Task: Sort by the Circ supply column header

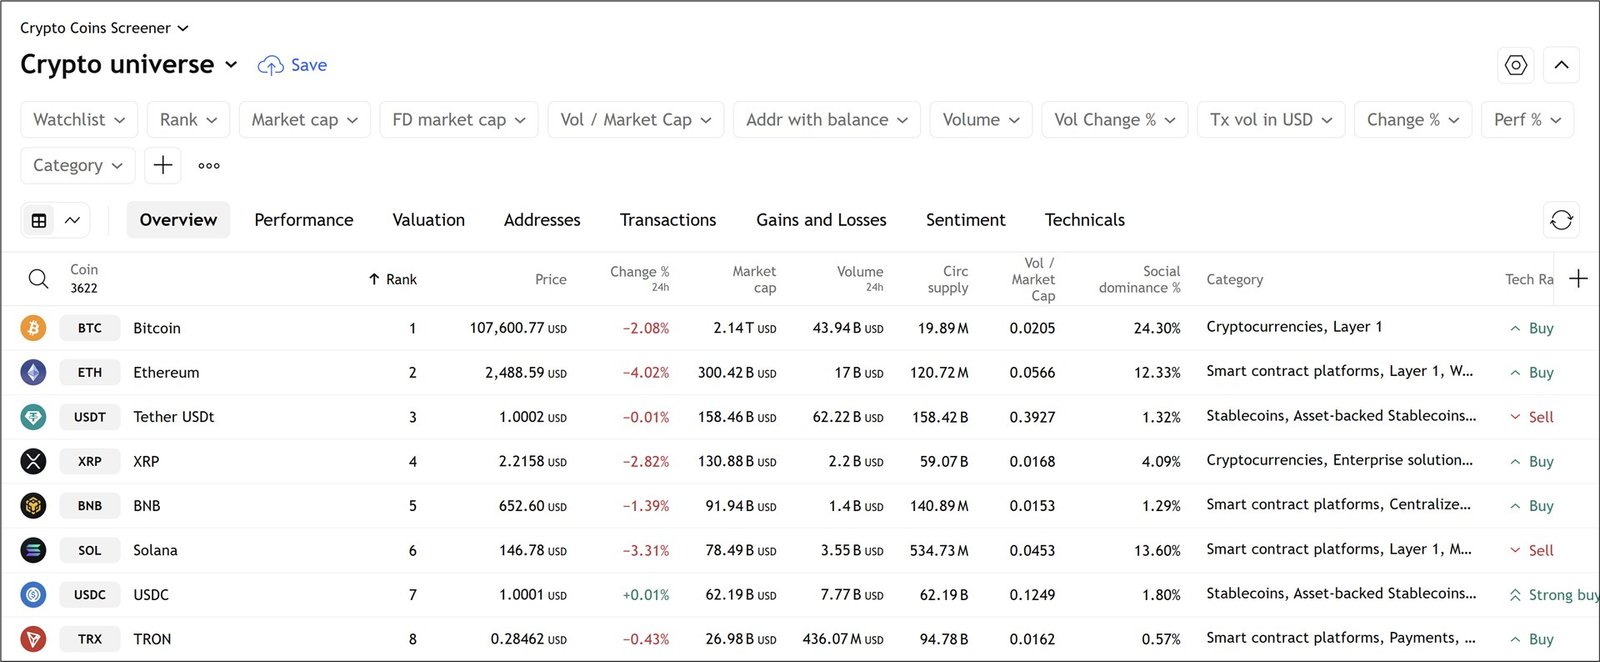Action: coord(948,279)
